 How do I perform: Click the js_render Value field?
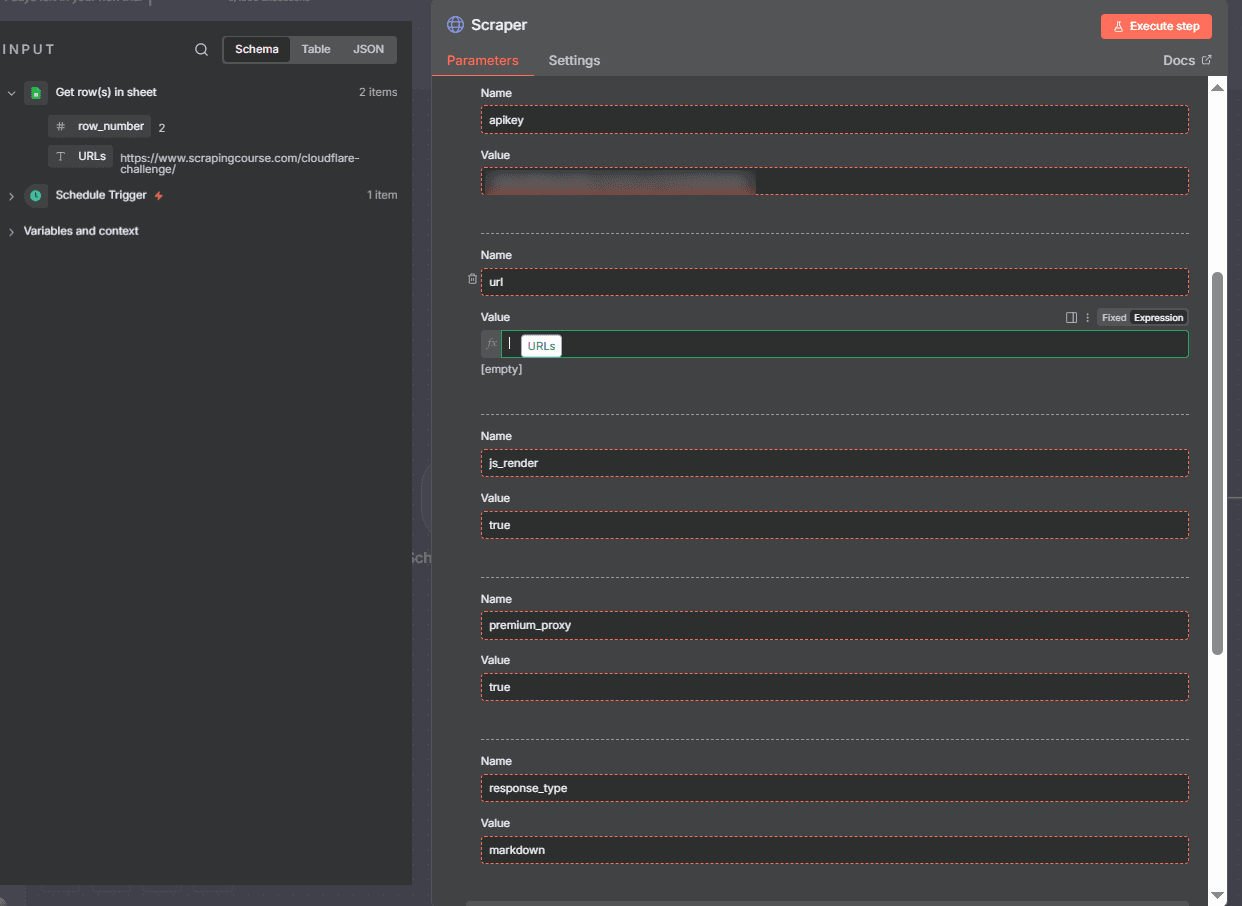click(835, 525)
